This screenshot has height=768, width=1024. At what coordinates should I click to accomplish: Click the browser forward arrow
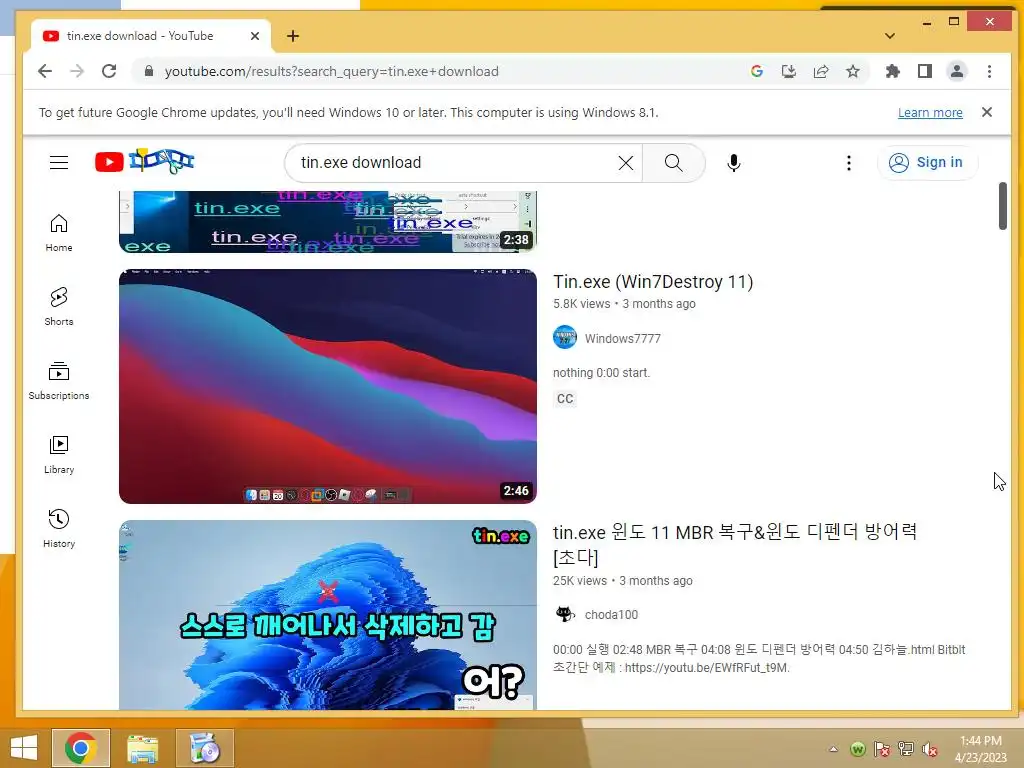click(77, 71)
